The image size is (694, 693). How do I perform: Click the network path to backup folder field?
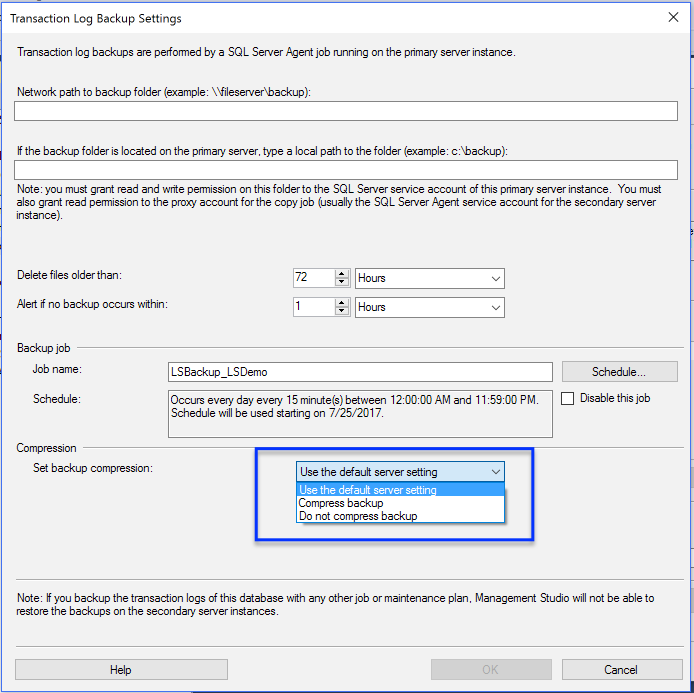pyautogui.click(x=346, y=111)
